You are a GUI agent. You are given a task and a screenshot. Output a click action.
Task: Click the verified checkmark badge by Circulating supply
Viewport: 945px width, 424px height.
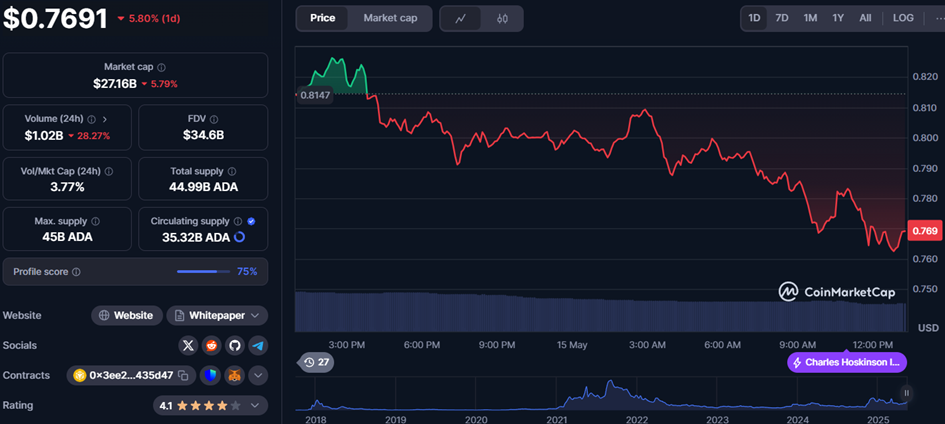[x=251, y=222]
